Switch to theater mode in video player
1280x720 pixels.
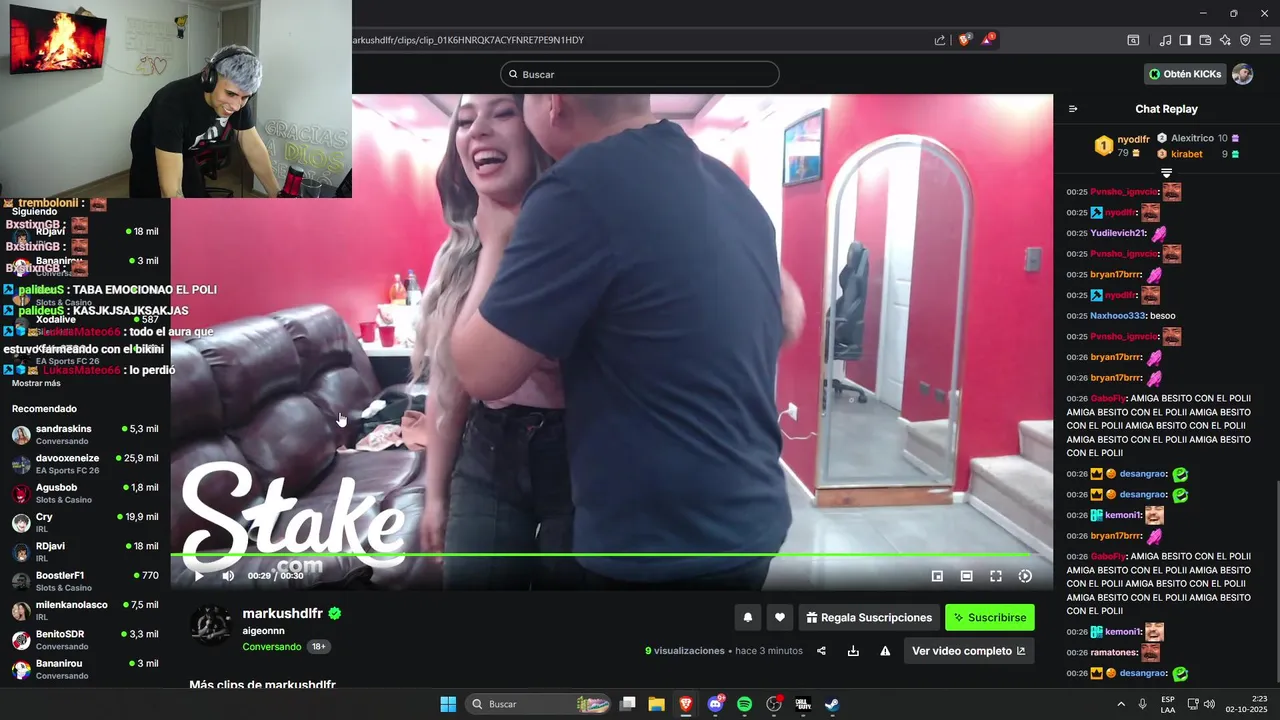click(966, 576)
